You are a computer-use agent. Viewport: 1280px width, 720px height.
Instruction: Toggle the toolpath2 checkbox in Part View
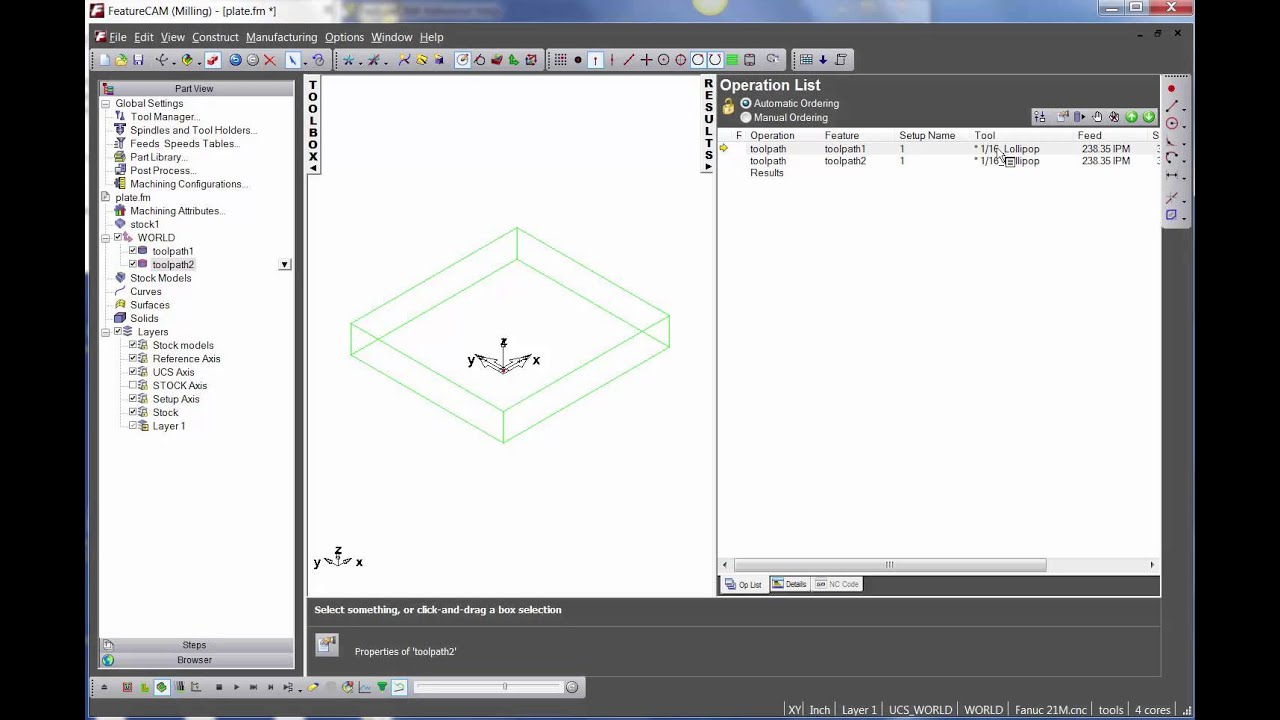coord(133,264)
